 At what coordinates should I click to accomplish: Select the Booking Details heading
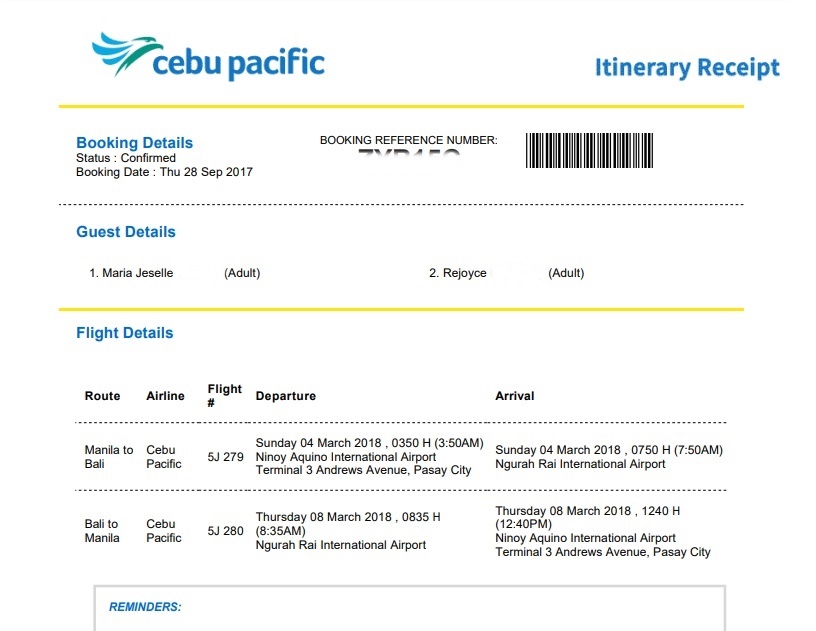pos(134,143)
